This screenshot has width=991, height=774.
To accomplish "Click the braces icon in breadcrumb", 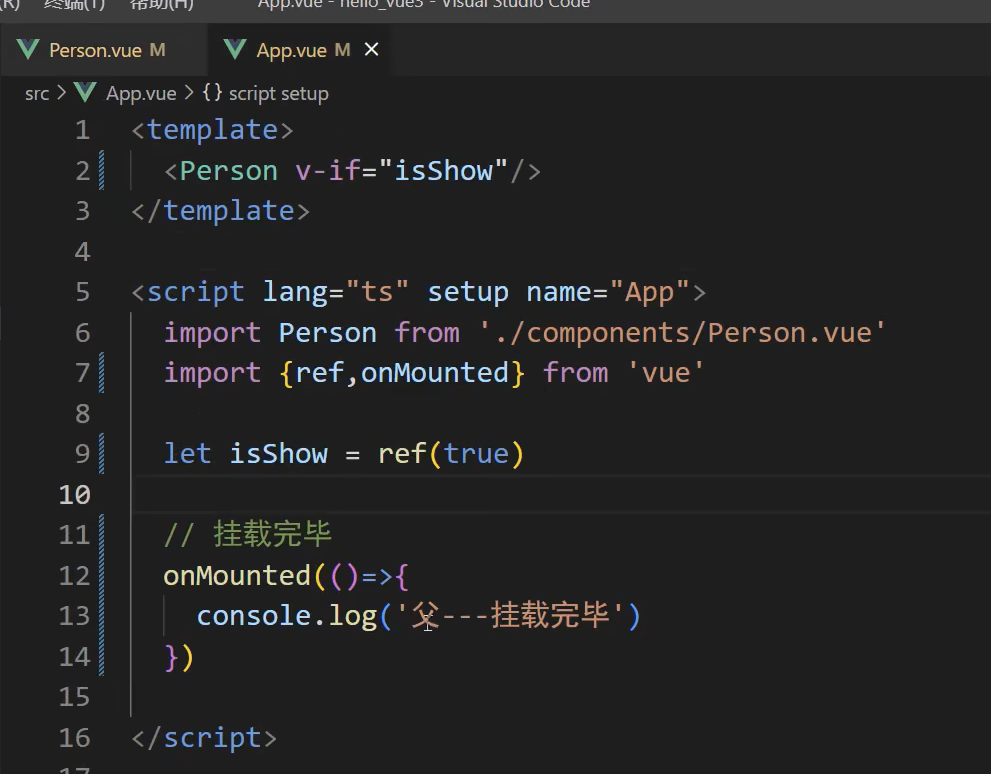I will pyautogui.click(x=212, y=92).
